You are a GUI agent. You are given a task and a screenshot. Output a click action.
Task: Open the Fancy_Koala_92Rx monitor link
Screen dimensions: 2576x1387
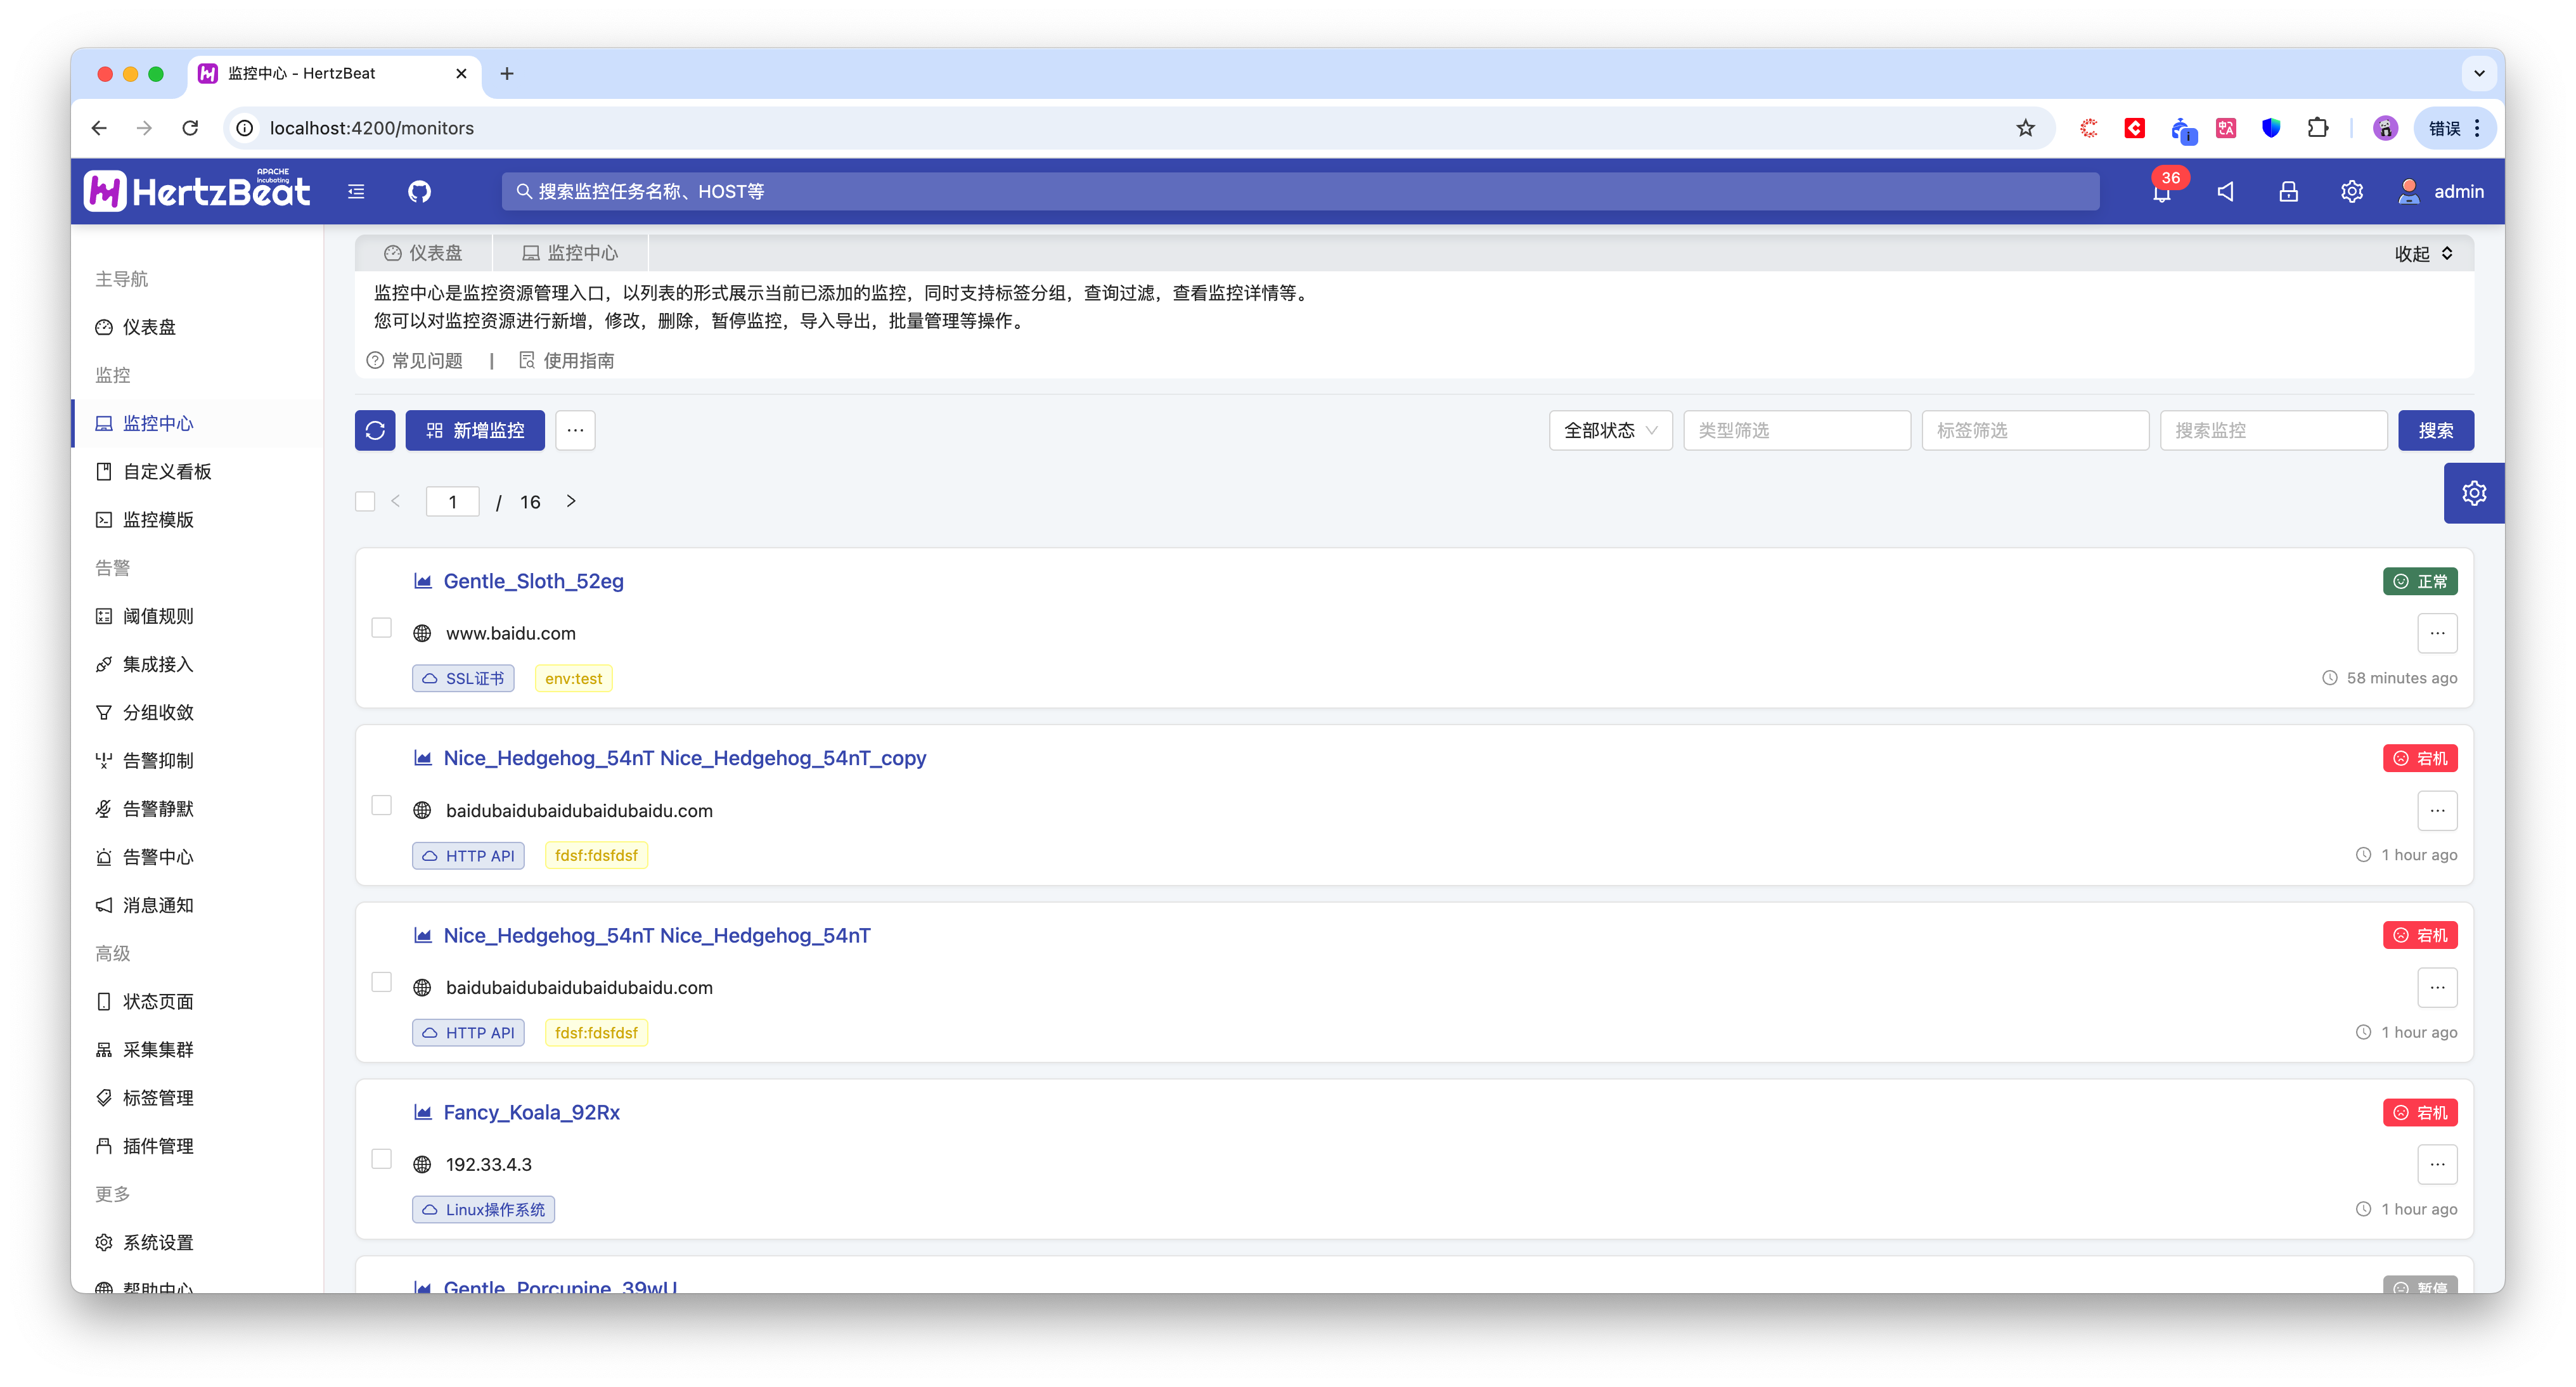[x=531, y=1112]
